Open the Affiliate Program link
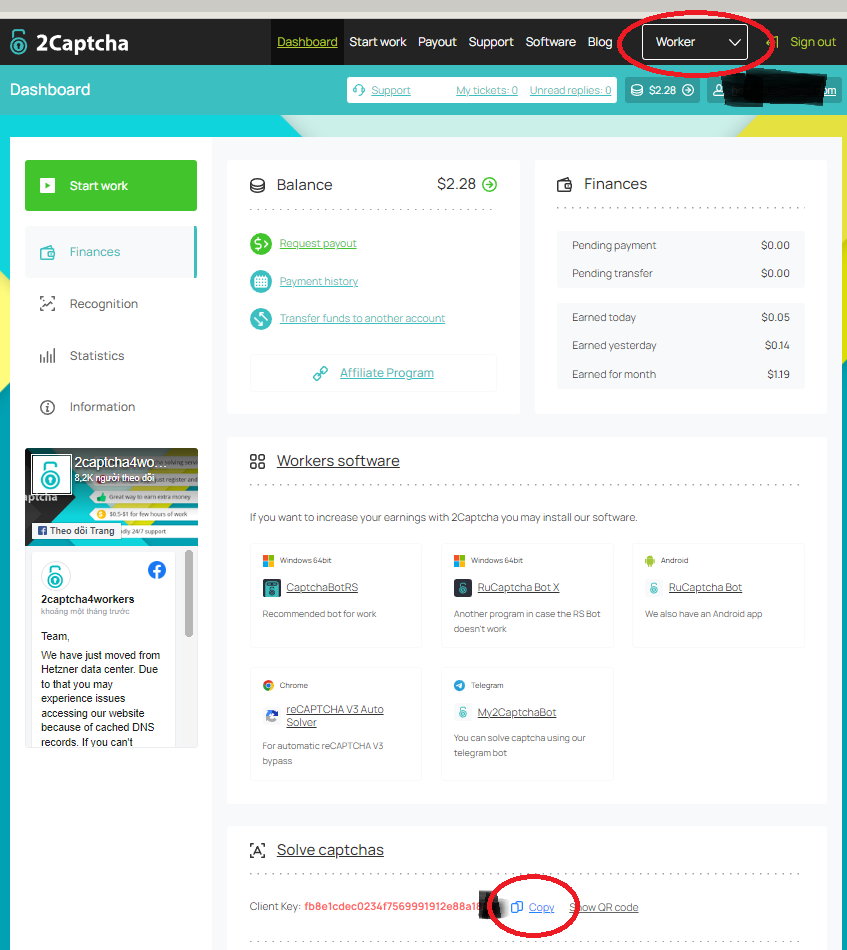The height and width of the screenshot is (950, 847). pos(387,373)
